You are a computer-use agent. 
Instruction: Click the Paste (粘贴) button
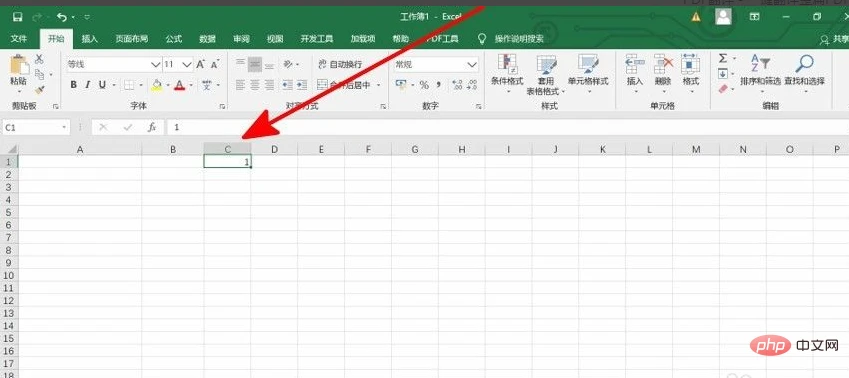point(19,70)
